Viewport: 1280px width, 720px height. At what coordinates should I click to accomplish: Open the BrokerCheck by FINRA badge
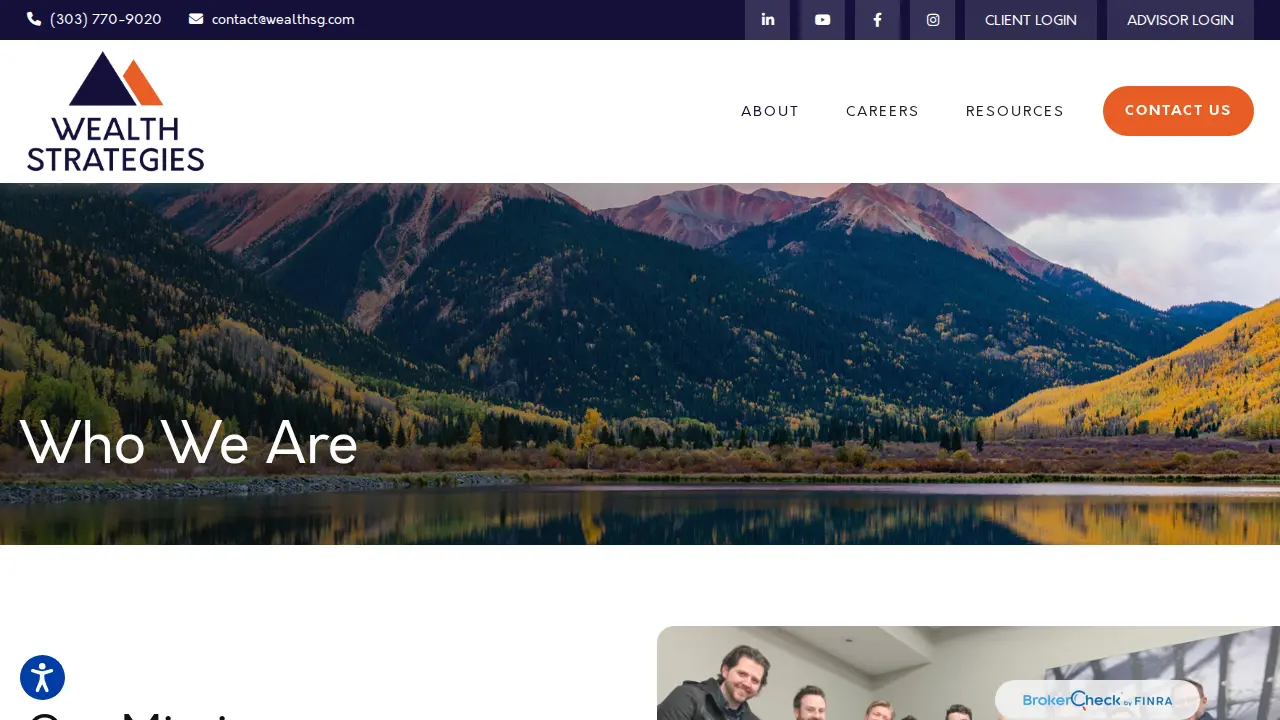click(1097, 700)
